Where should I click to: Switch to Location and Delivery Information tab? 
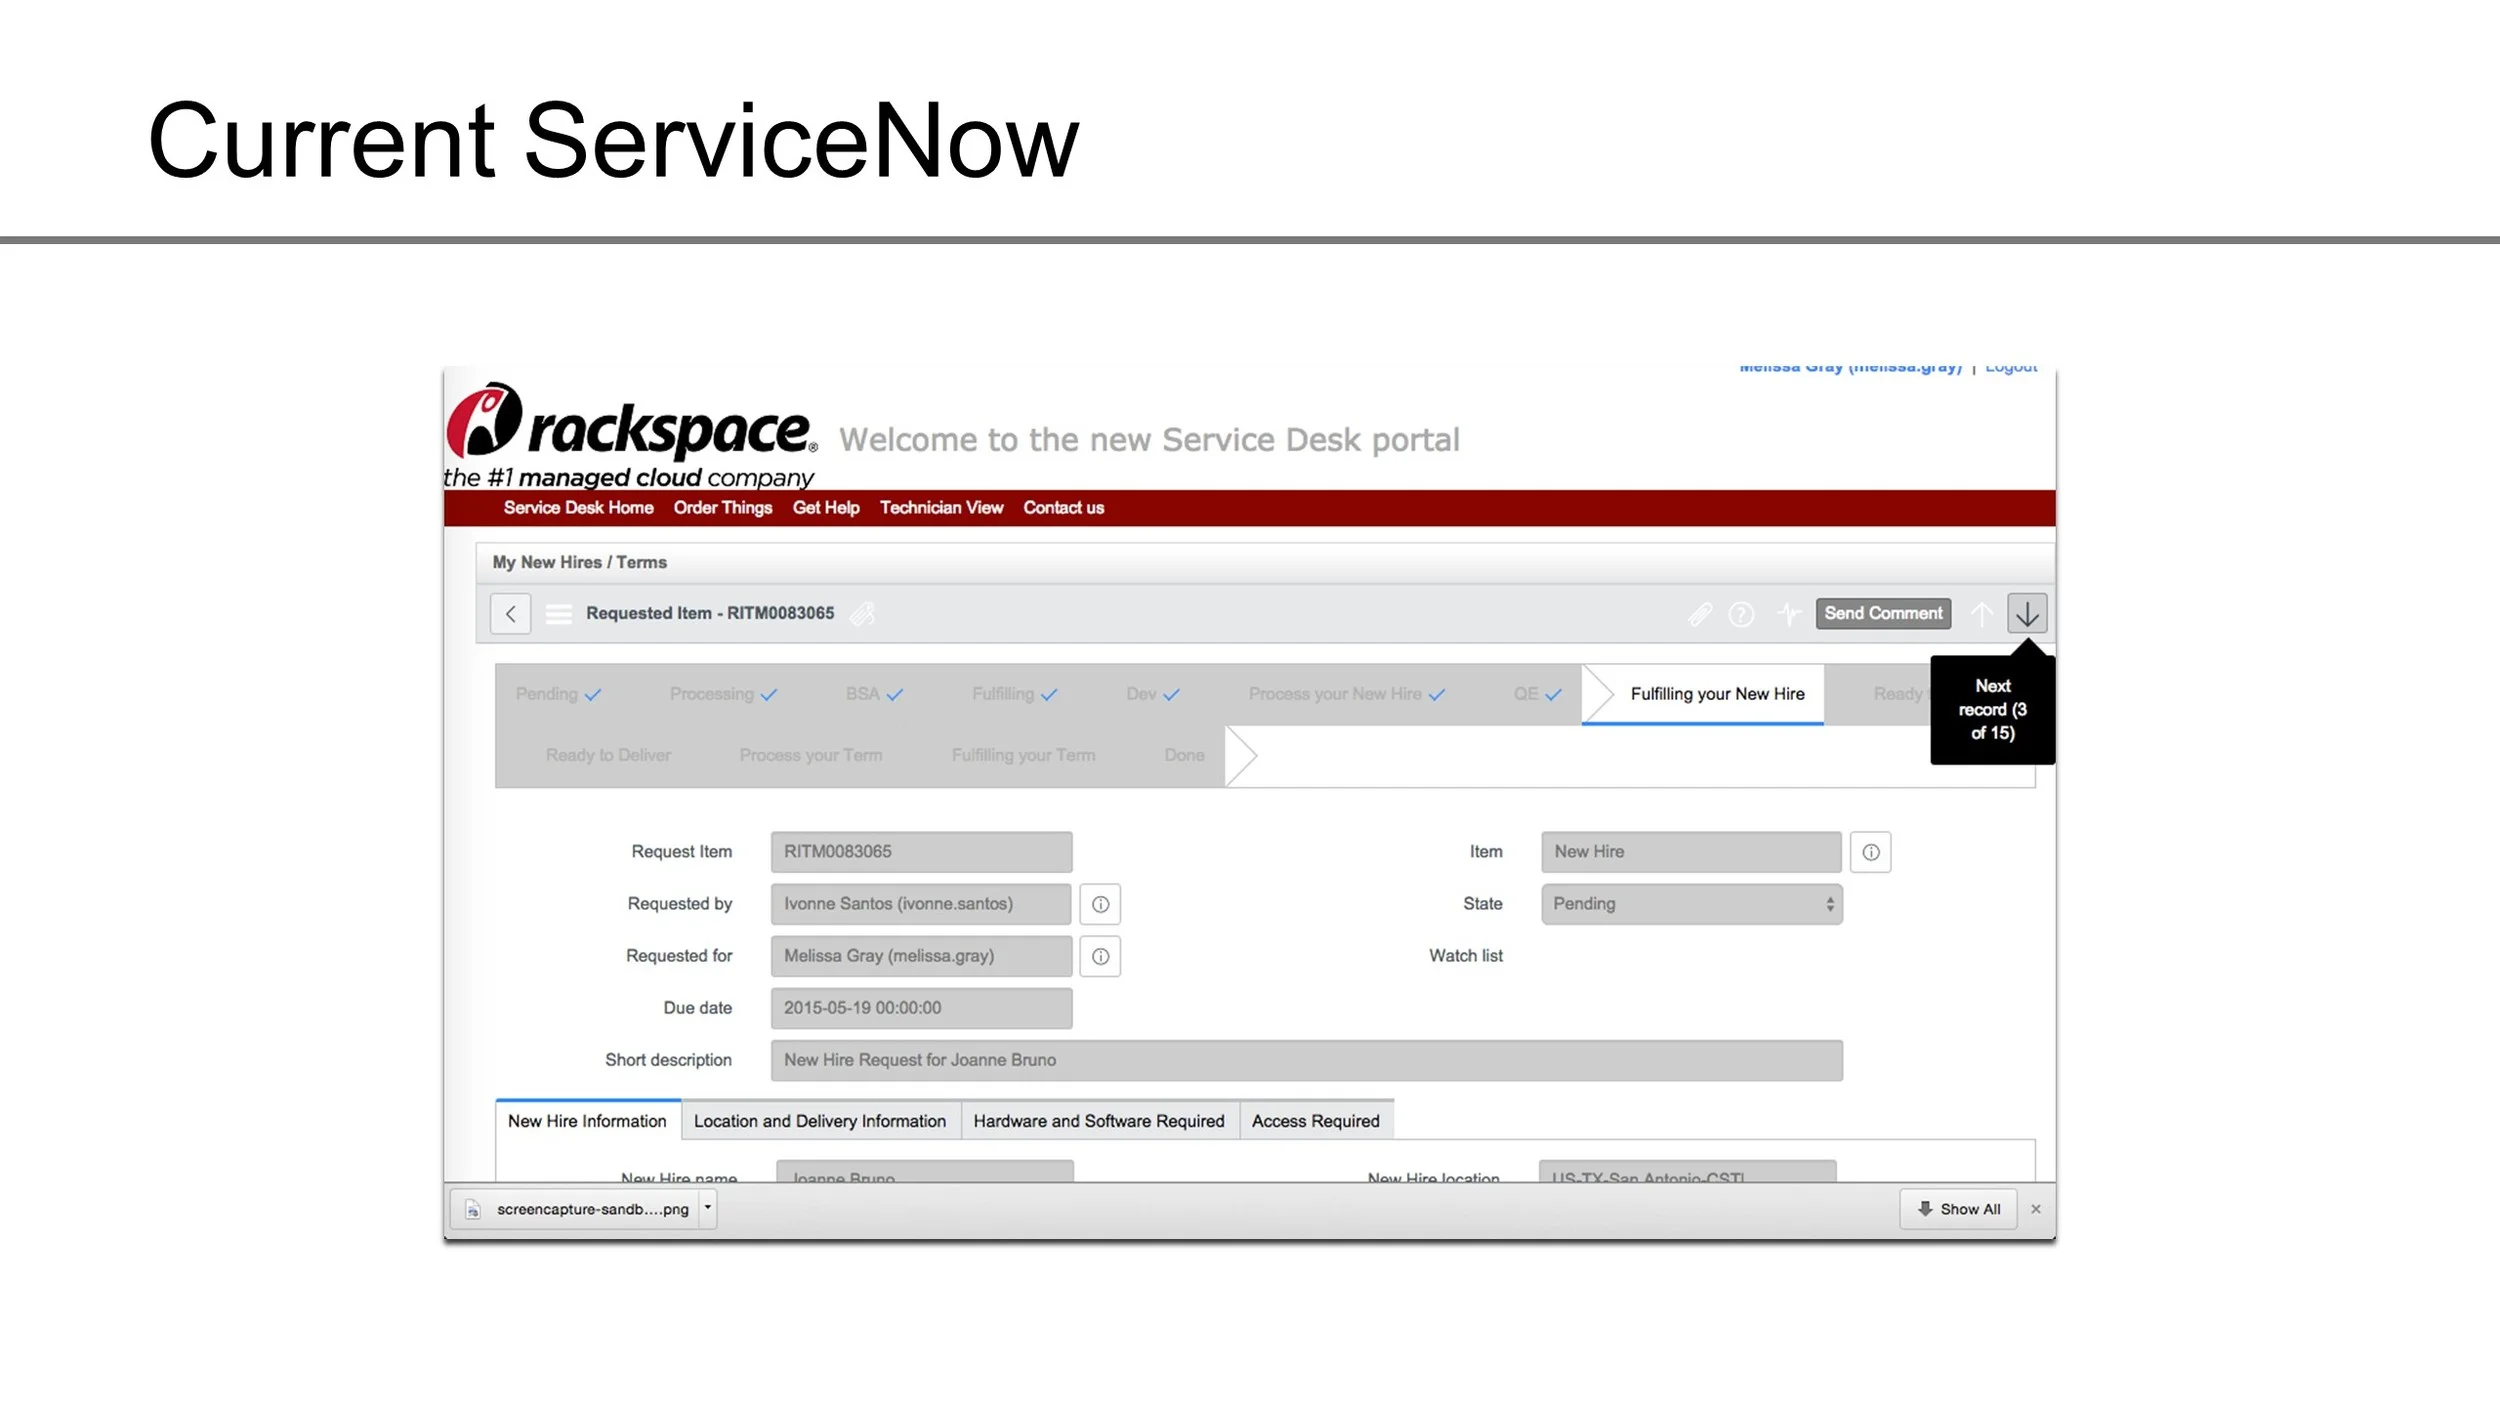click(819, 1121)
